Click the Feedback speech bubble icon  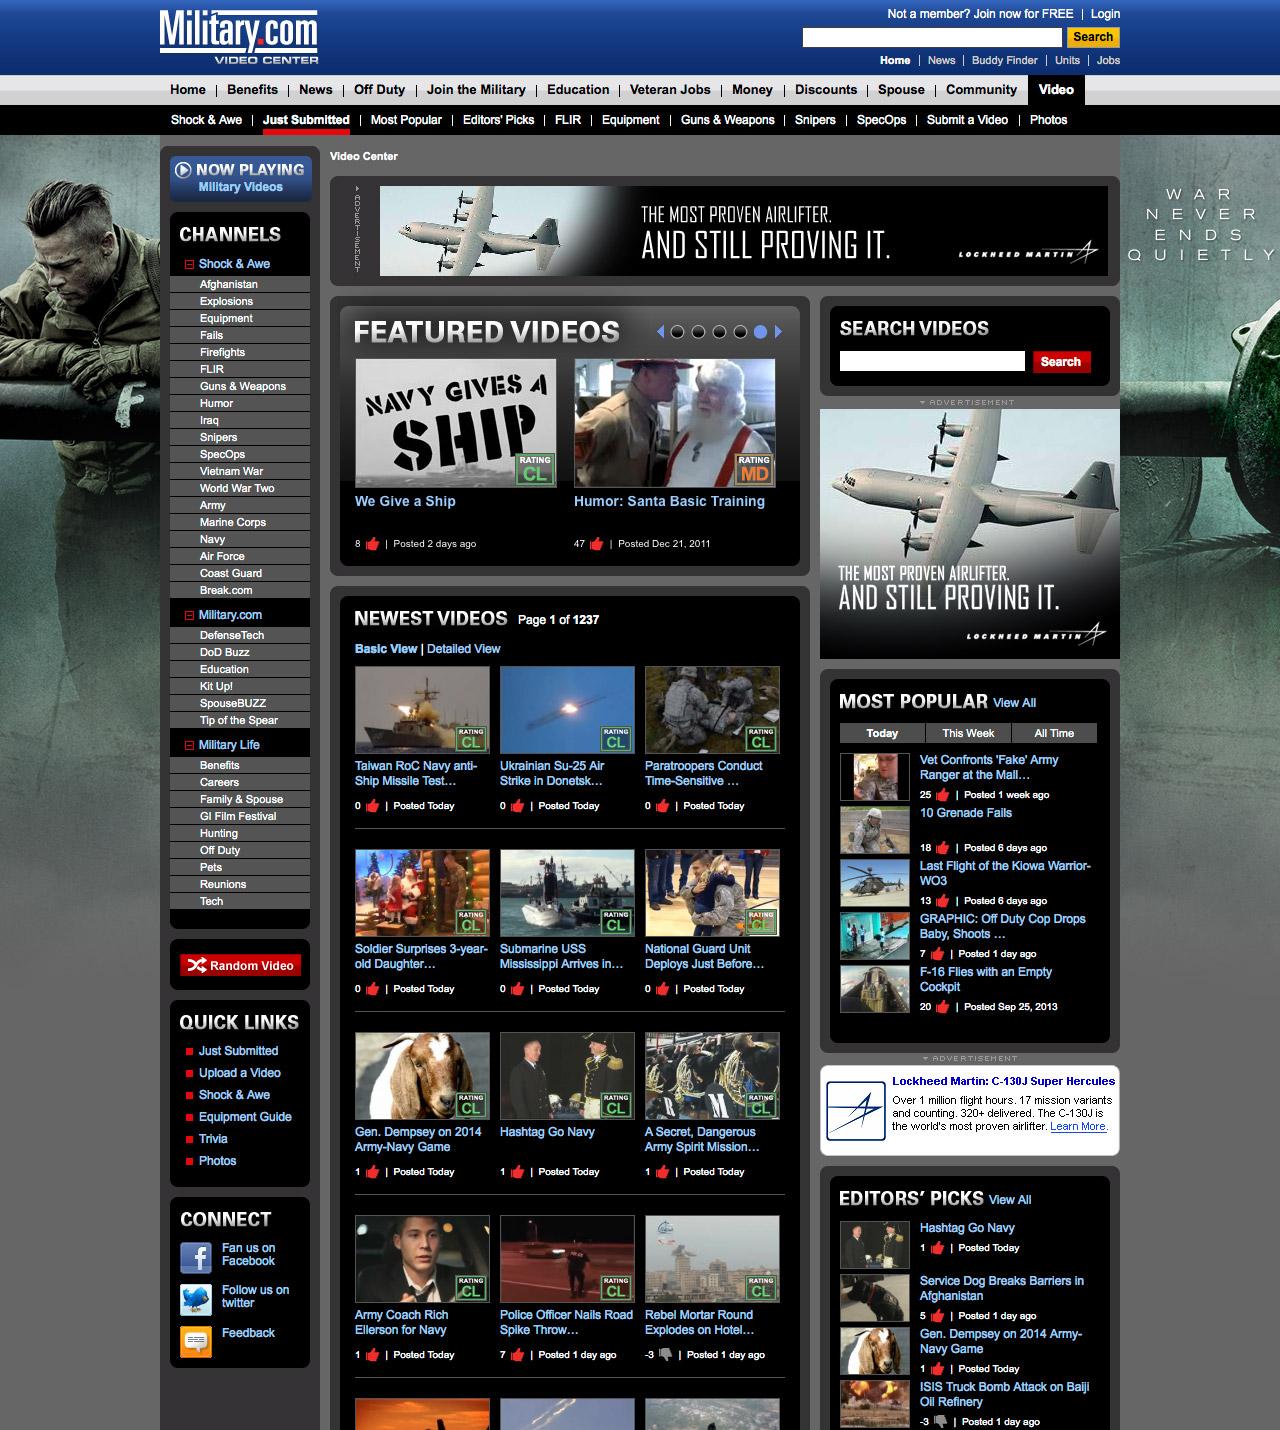click(196, 1341)
